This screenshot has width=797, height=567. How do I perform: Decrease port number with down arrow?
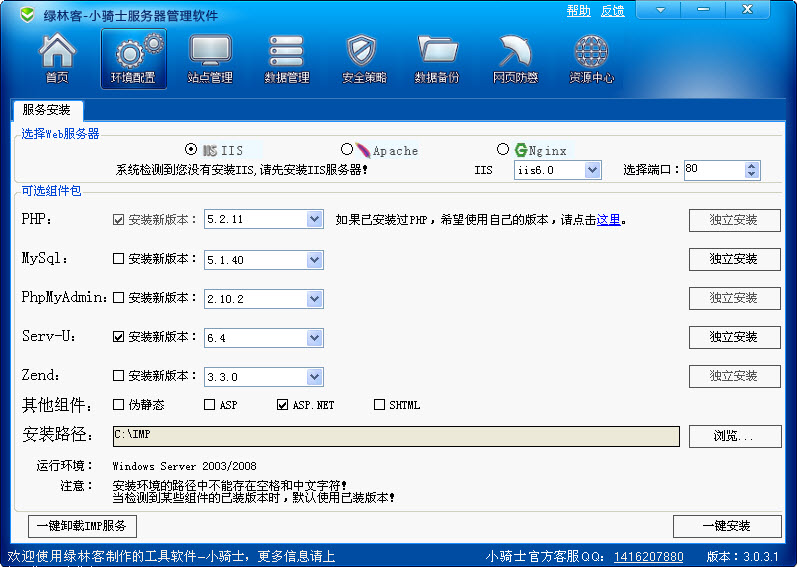(x=752, y=174)
